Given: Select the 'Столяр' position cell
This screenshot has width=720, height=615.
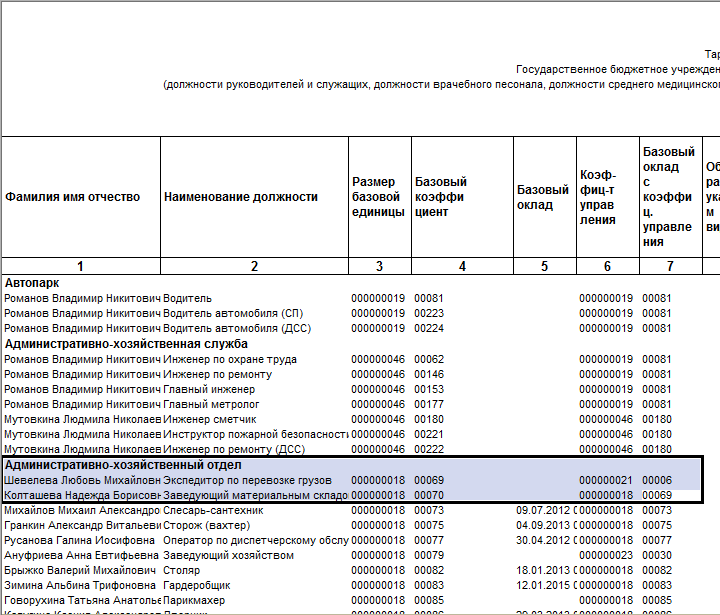Looking at the screenshot, I should [181, 570].
